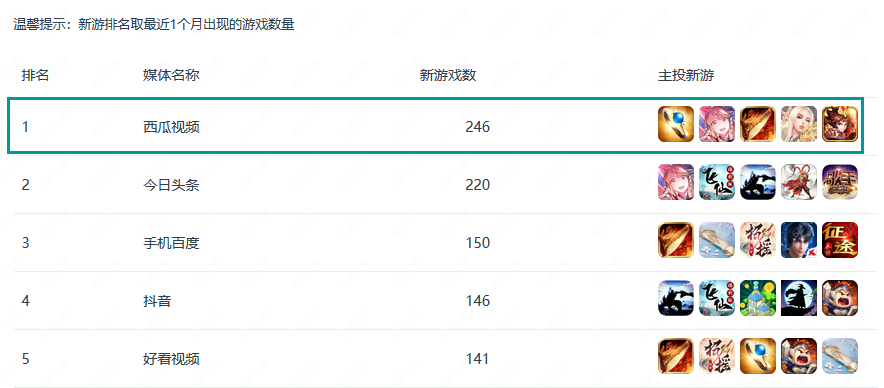Viewport: 884px width, 388px height.
Task: Select the 主投新游 column header
Action: [x=686, y=76]
